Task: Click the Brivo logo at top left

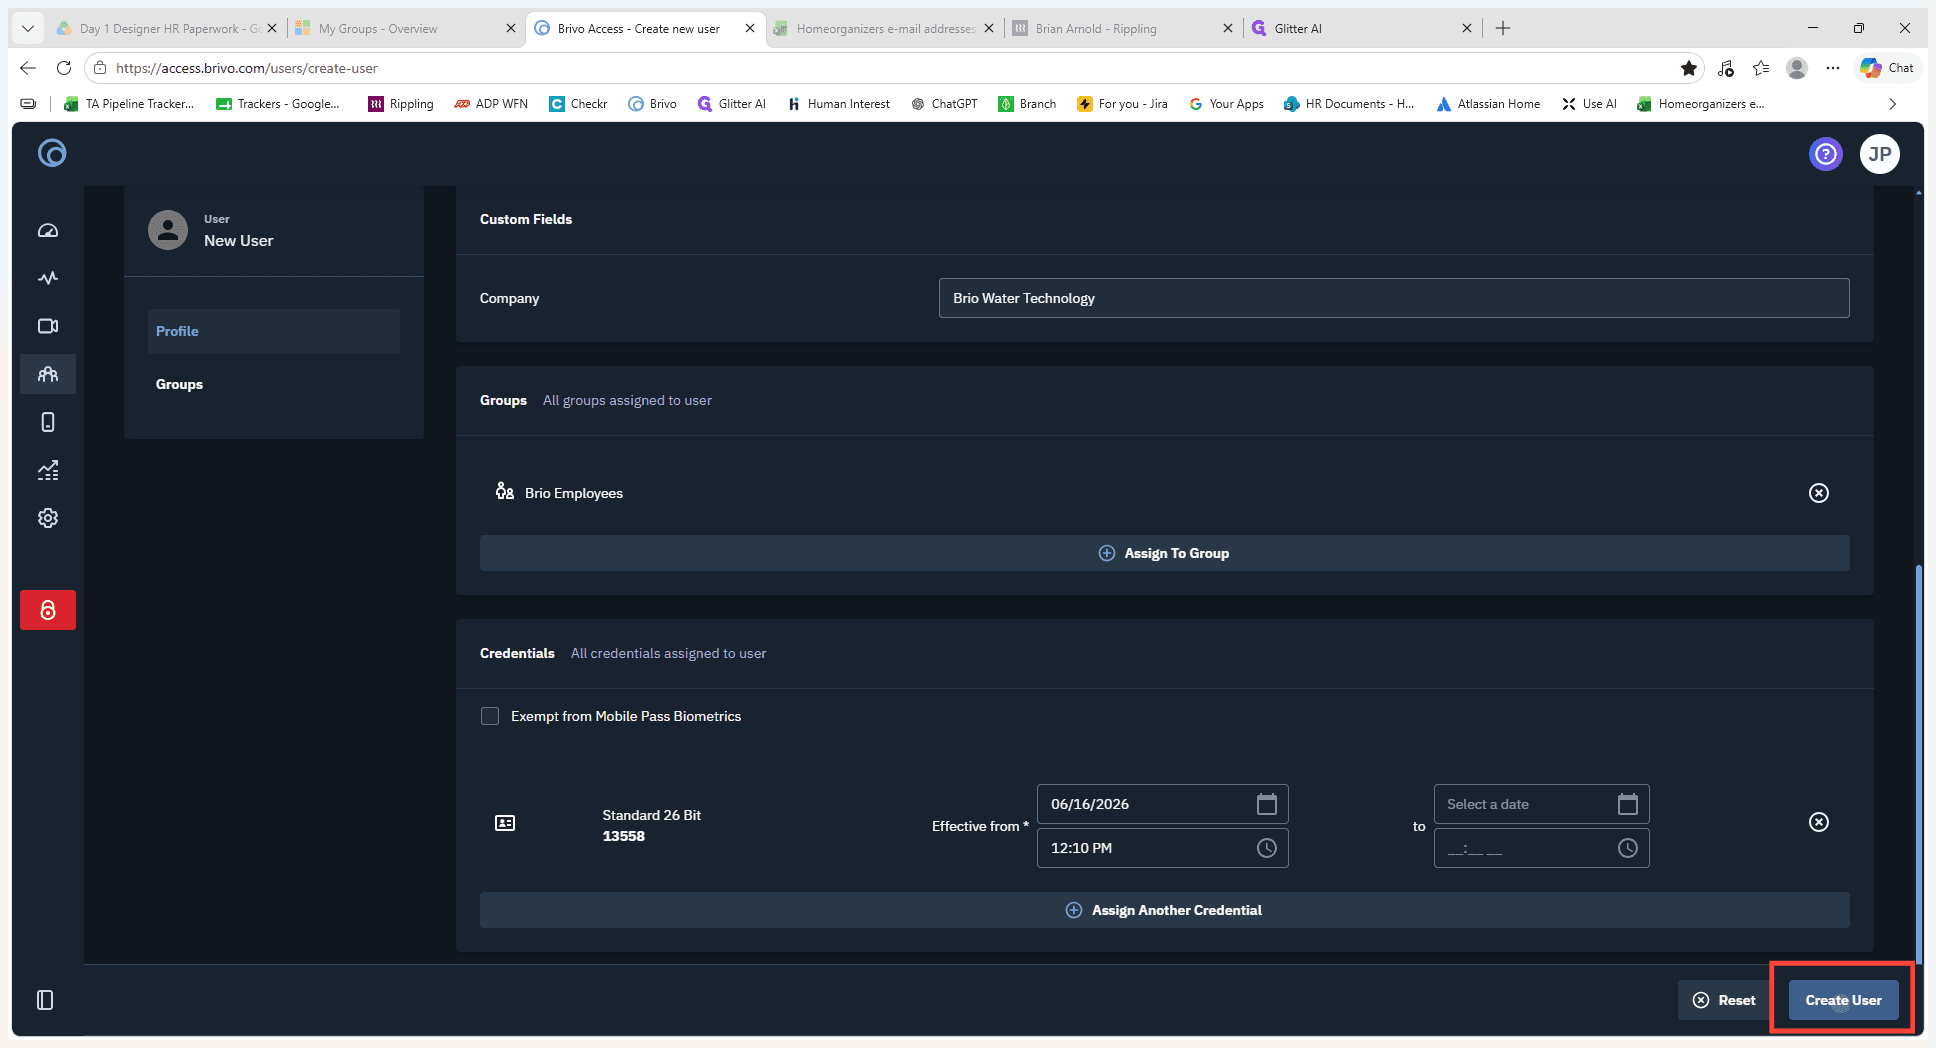Action: point(52,153)
